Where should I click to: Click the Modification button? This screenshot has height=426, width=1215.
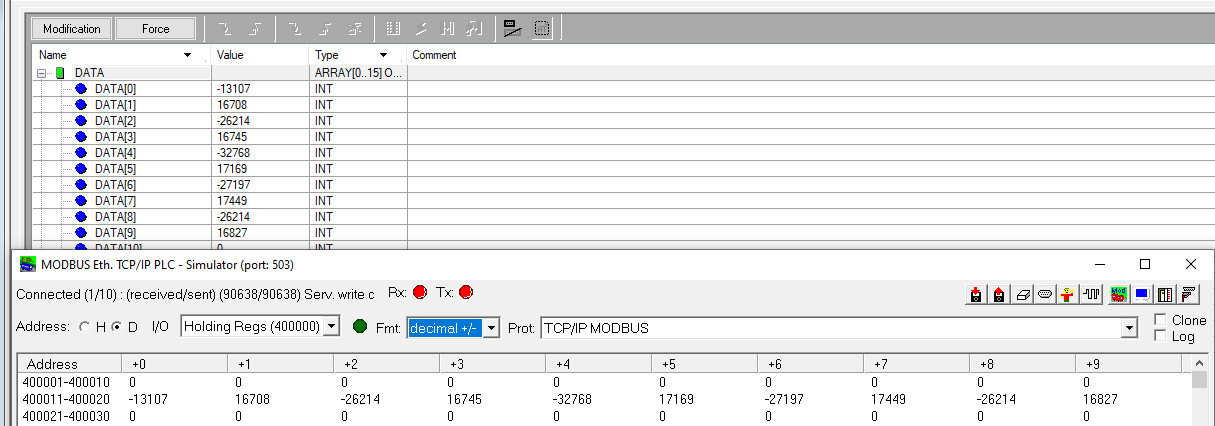click(71, 29)
